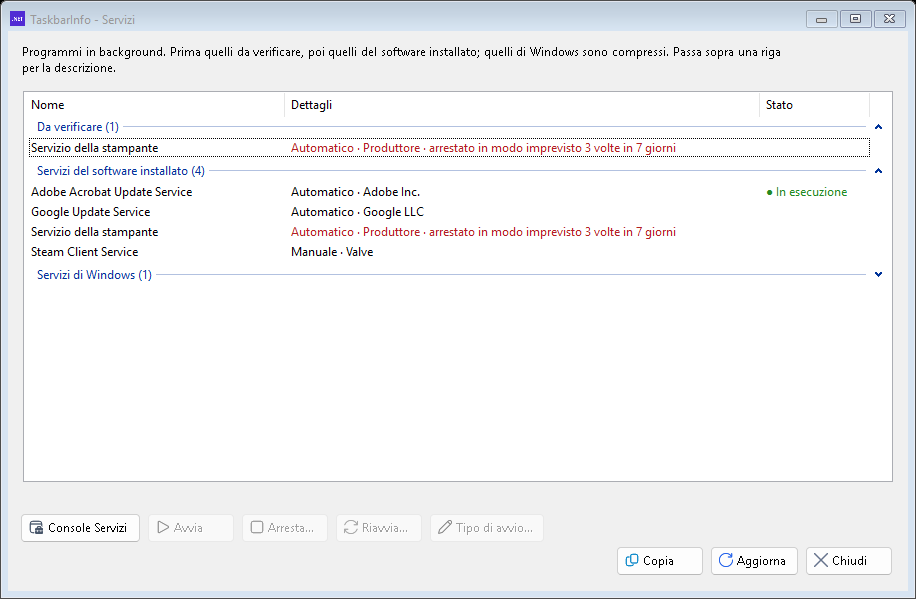
Task: Click the 'Automatico · Google LLC' details cell
Action: (x=357, y=212)
